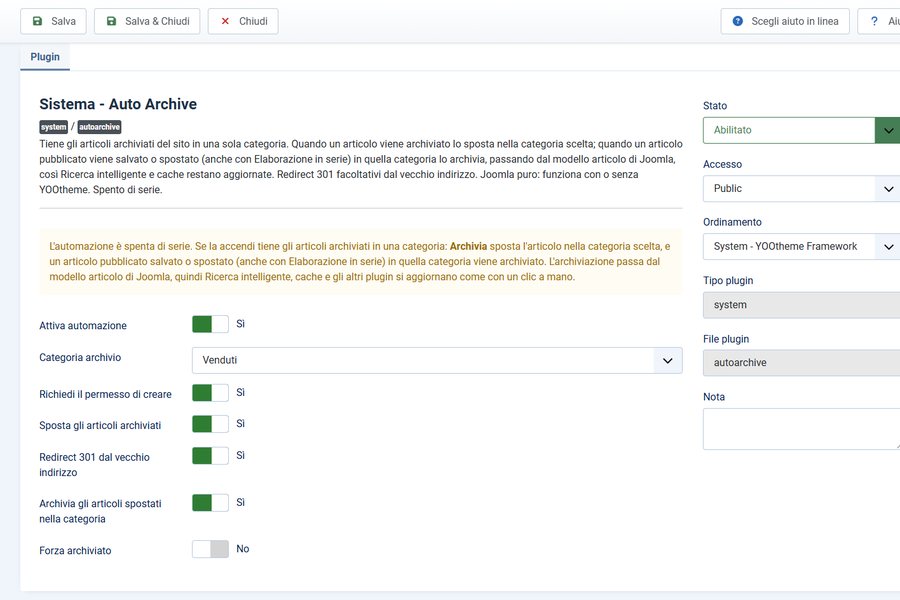
Task: Click the Forza archiviato label
Action: pos(75,550)
